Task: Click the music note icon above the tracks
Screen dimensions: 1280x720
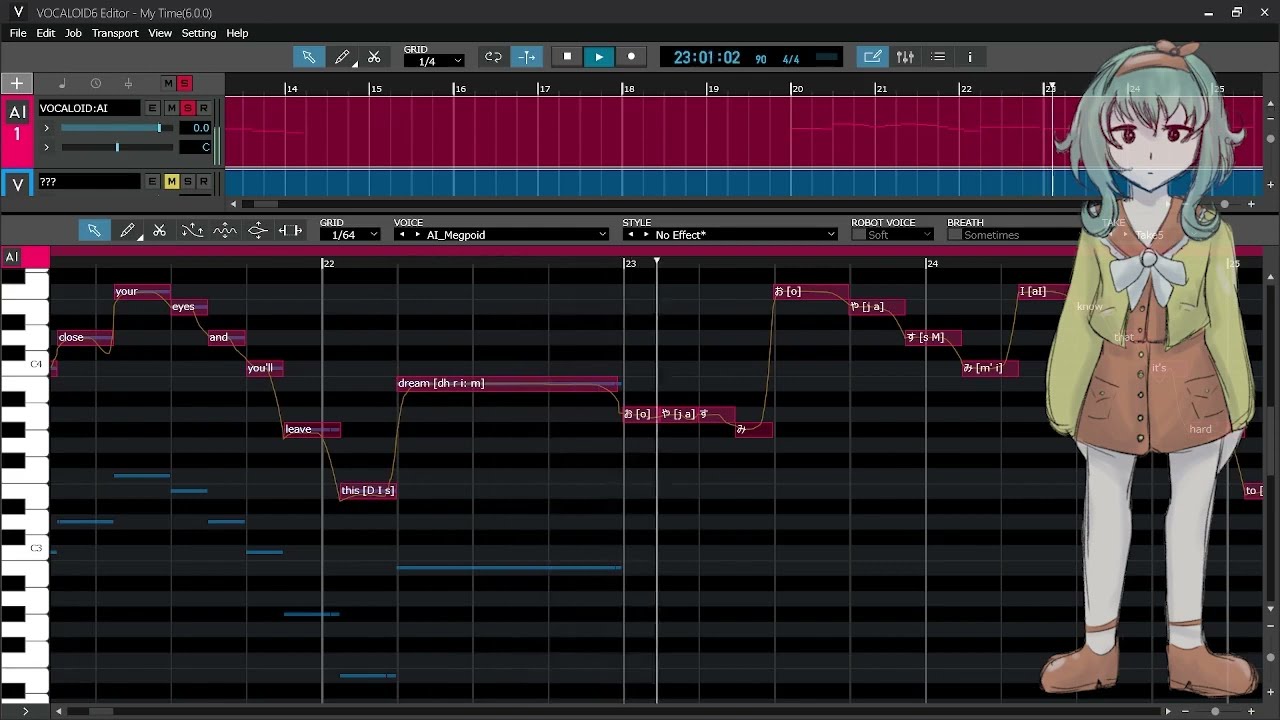Action: point(62,84)
